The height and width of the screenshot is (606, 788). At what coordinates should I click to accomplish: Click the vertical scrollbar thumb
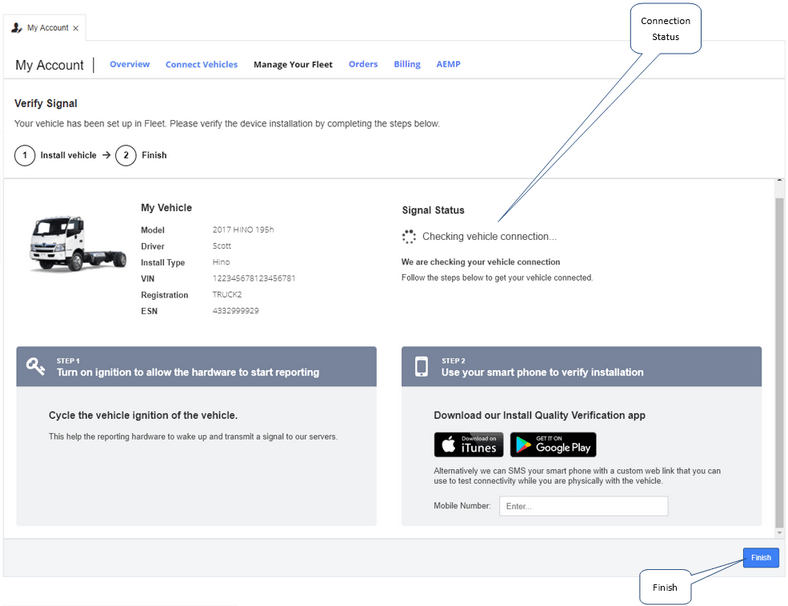coord(779,362)
